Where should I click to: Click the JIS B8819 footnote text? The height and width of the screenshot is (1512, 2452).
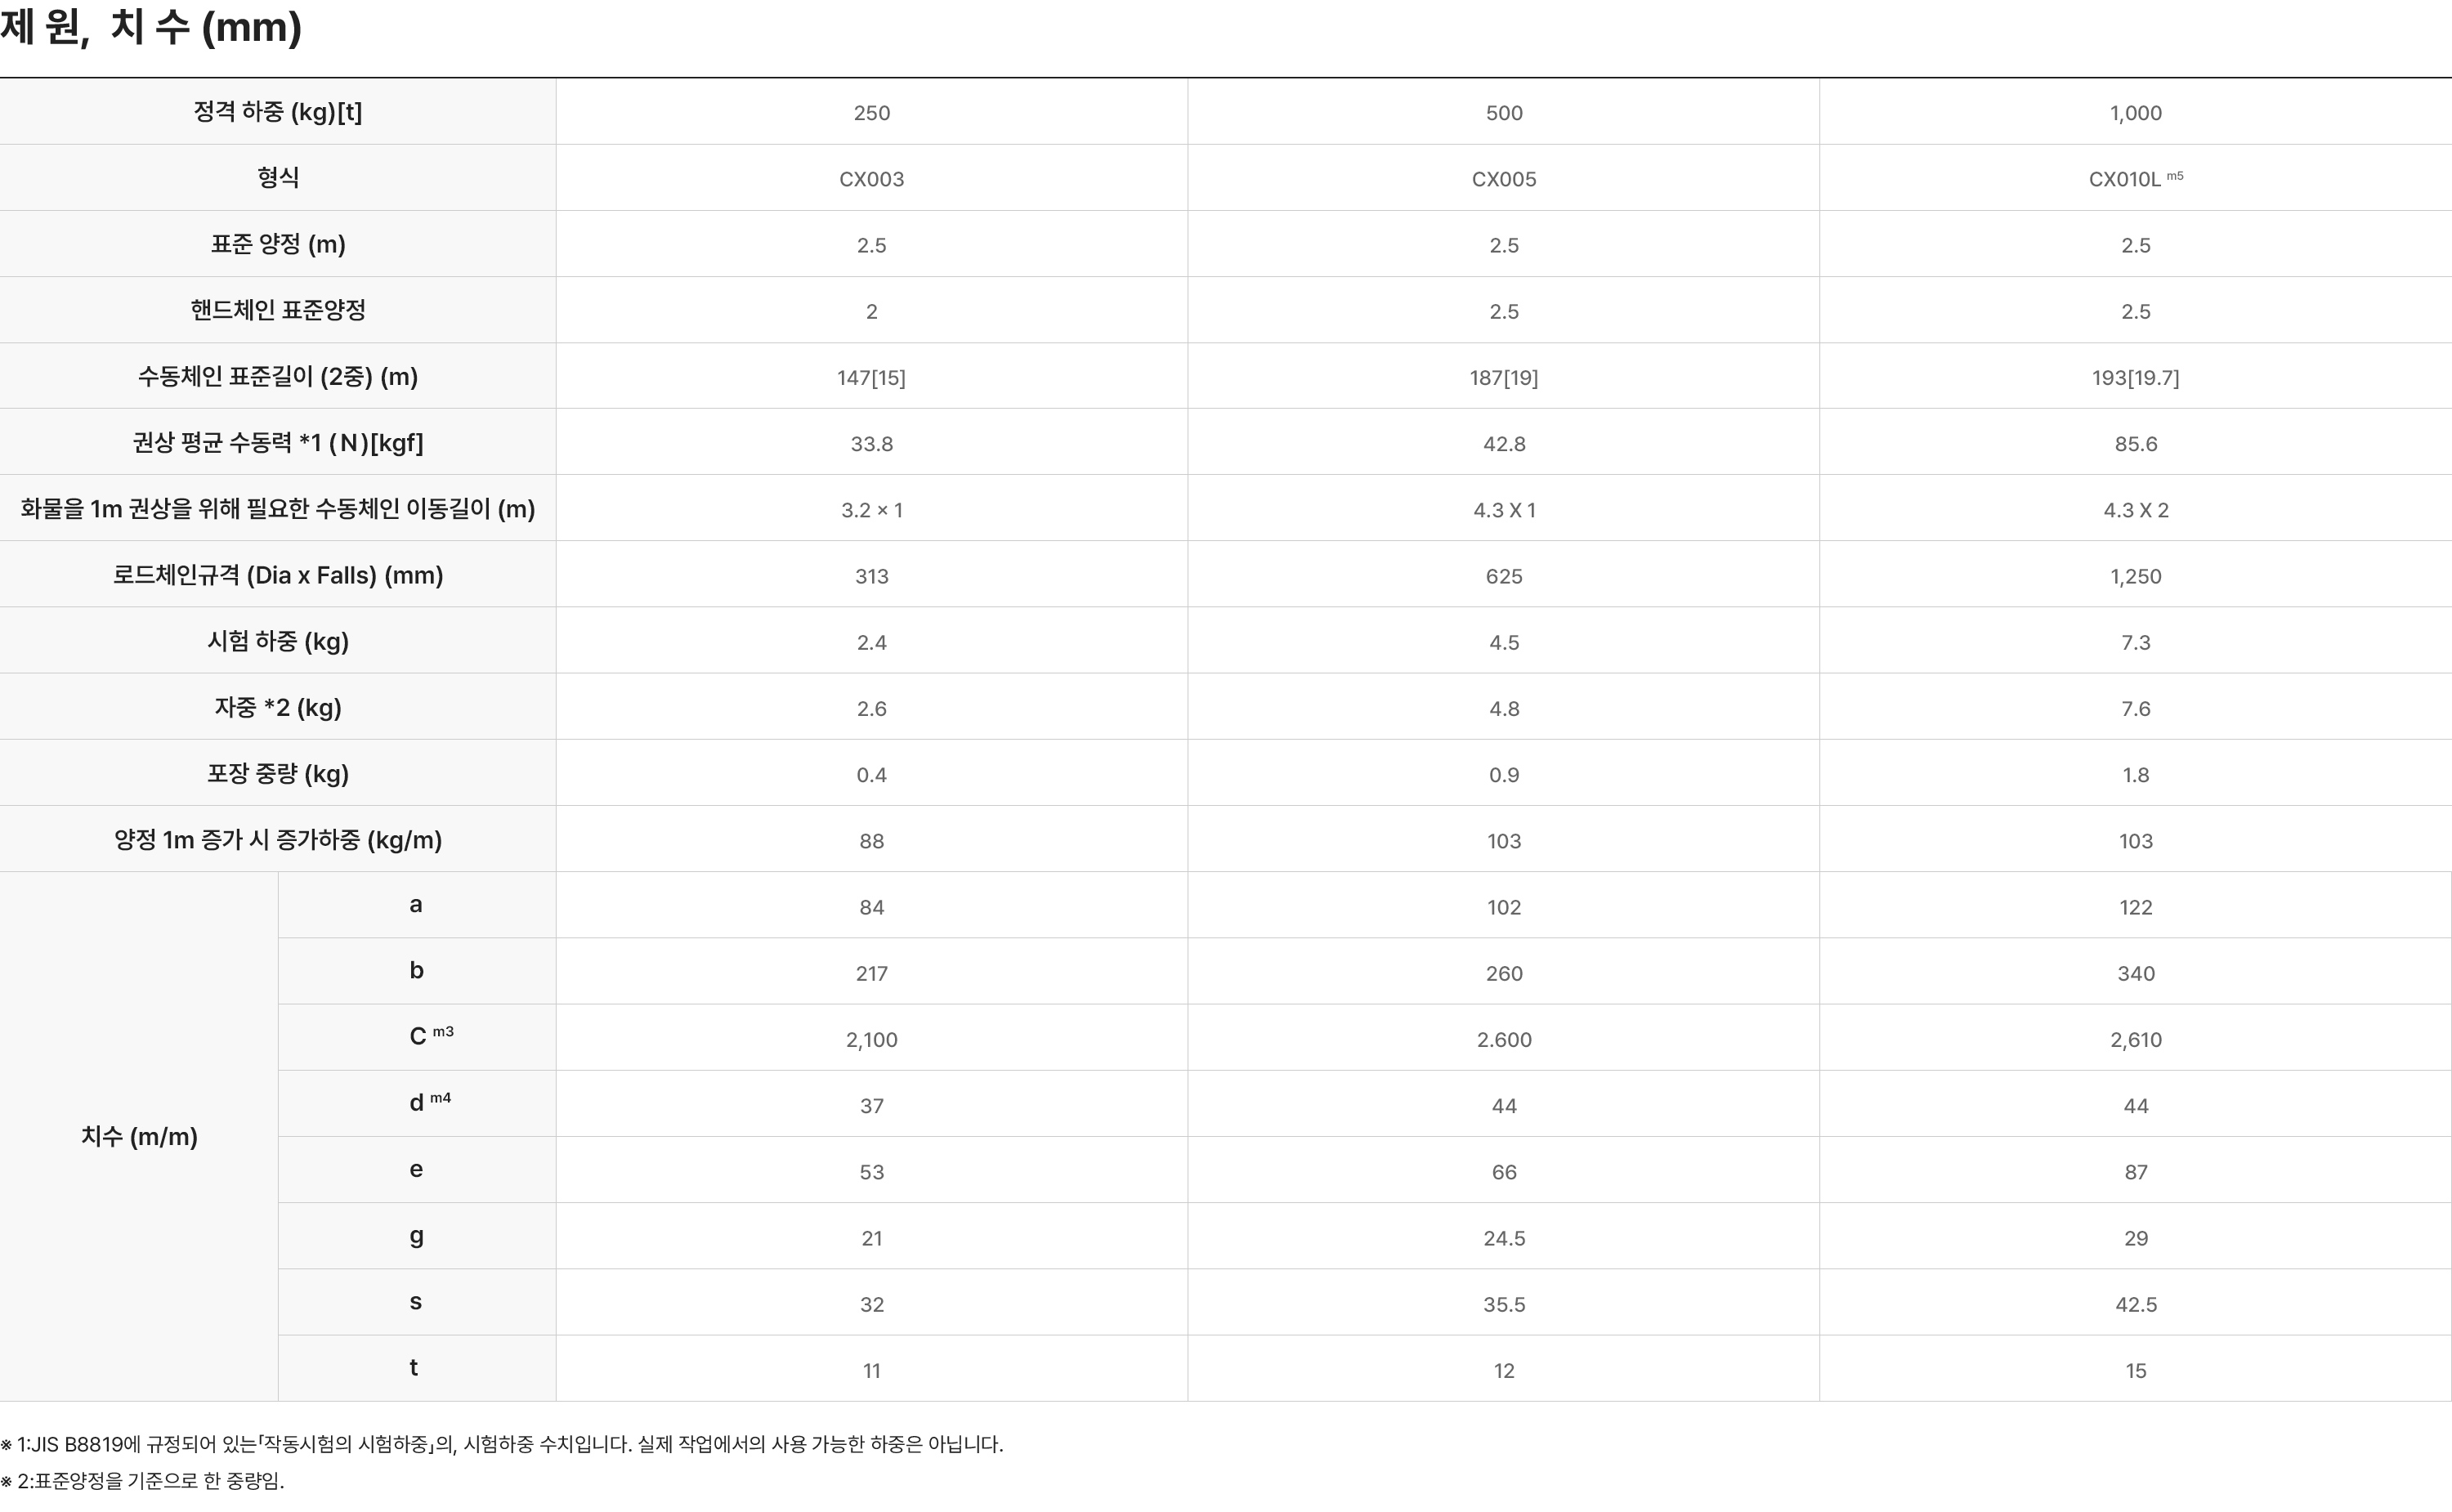click(502, 1444)
